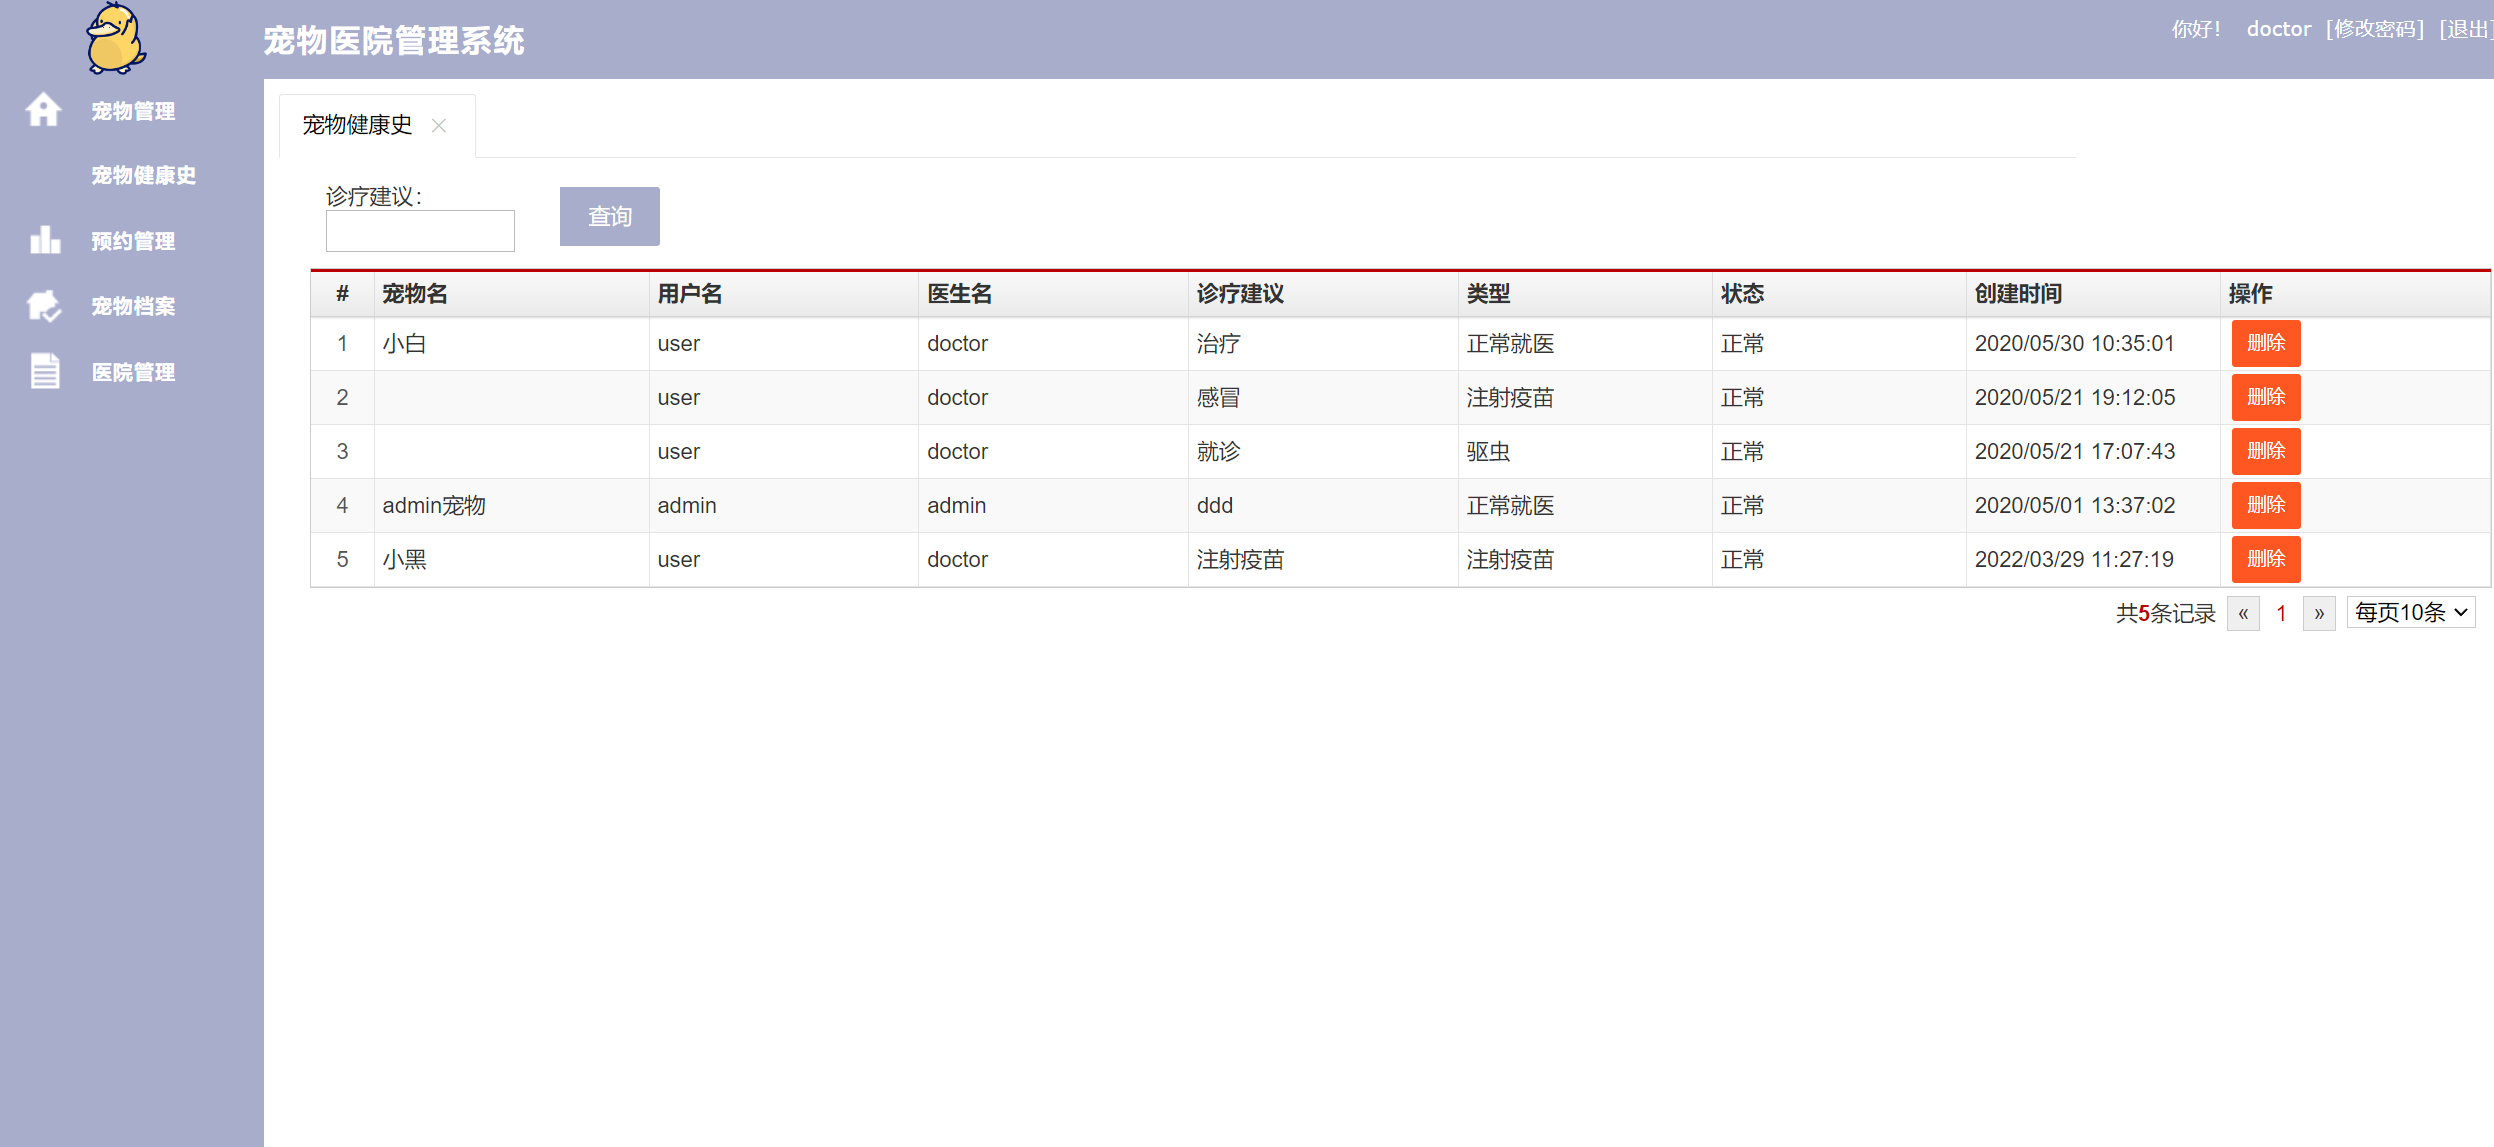Open the 每页10条 page size dropdown
2494x1147 pixels.
2410,612
